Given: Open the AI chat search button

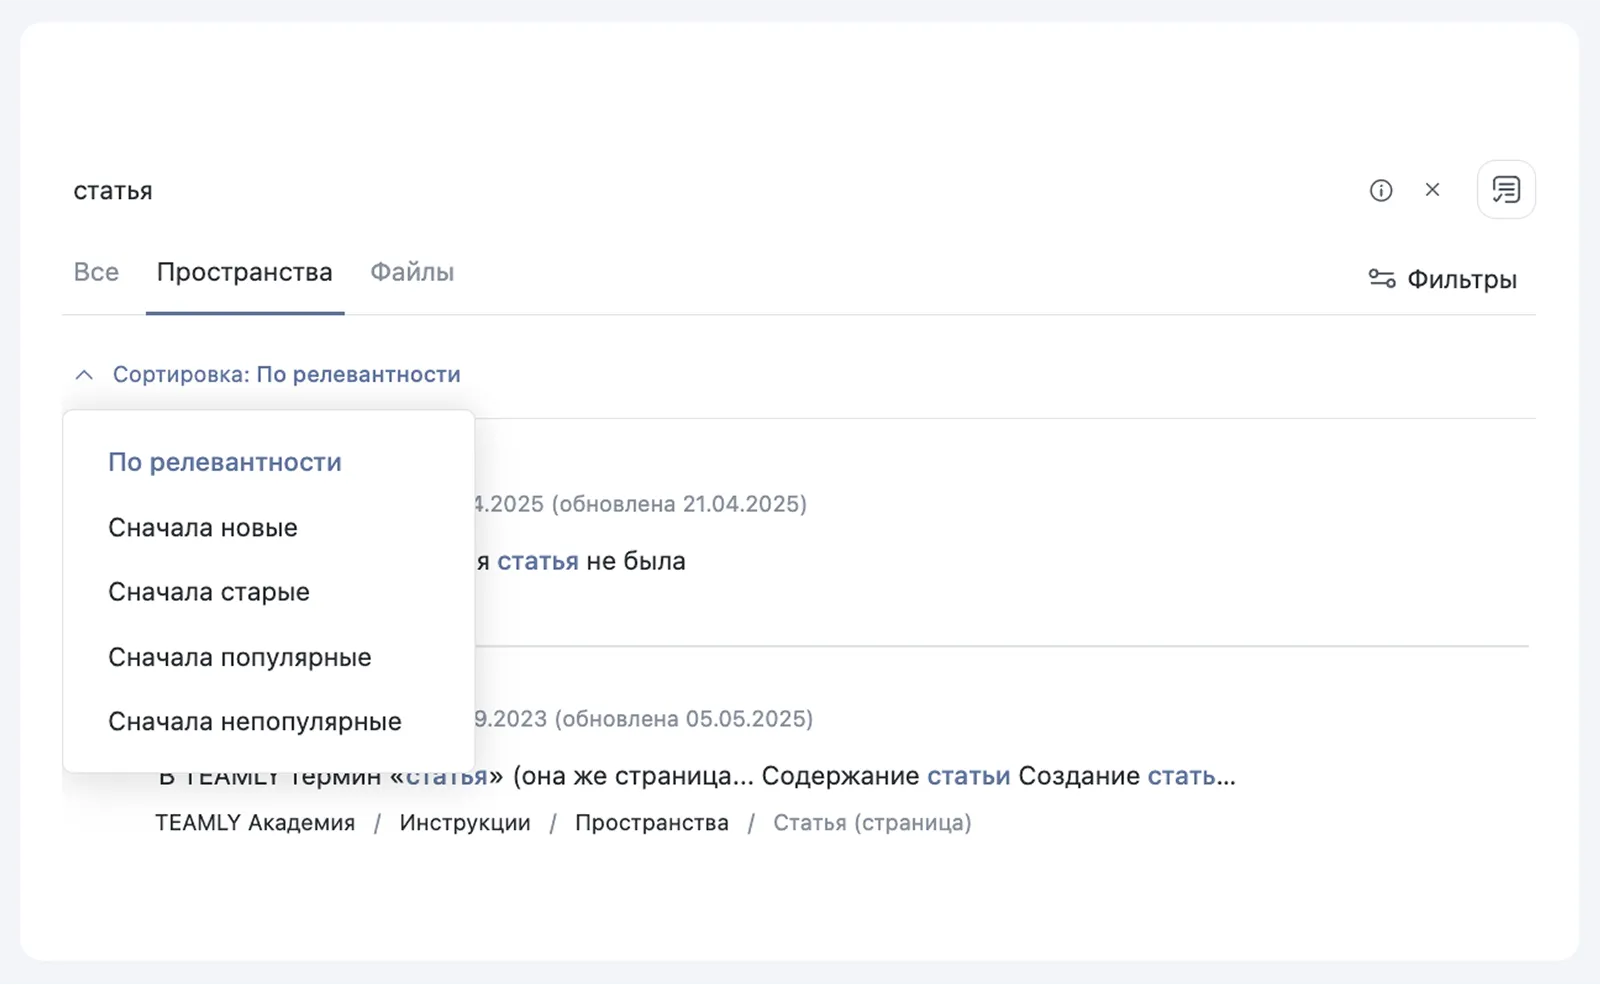Looking at the screenshot, I should pos(1506,190).
